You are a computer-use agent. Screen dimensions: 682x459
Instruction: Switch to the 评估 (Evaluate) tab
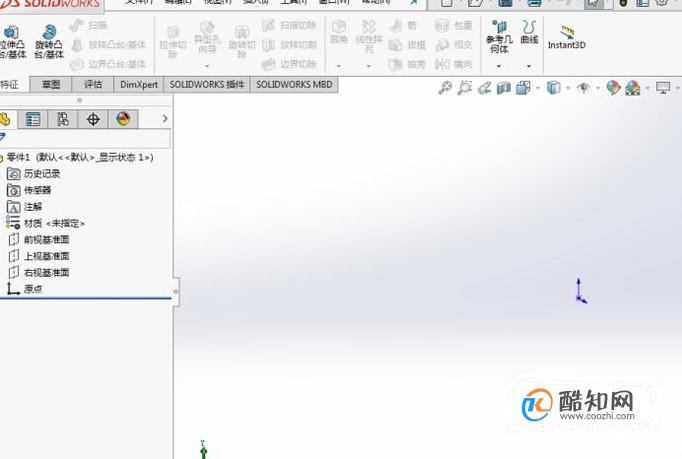[93, 84]
